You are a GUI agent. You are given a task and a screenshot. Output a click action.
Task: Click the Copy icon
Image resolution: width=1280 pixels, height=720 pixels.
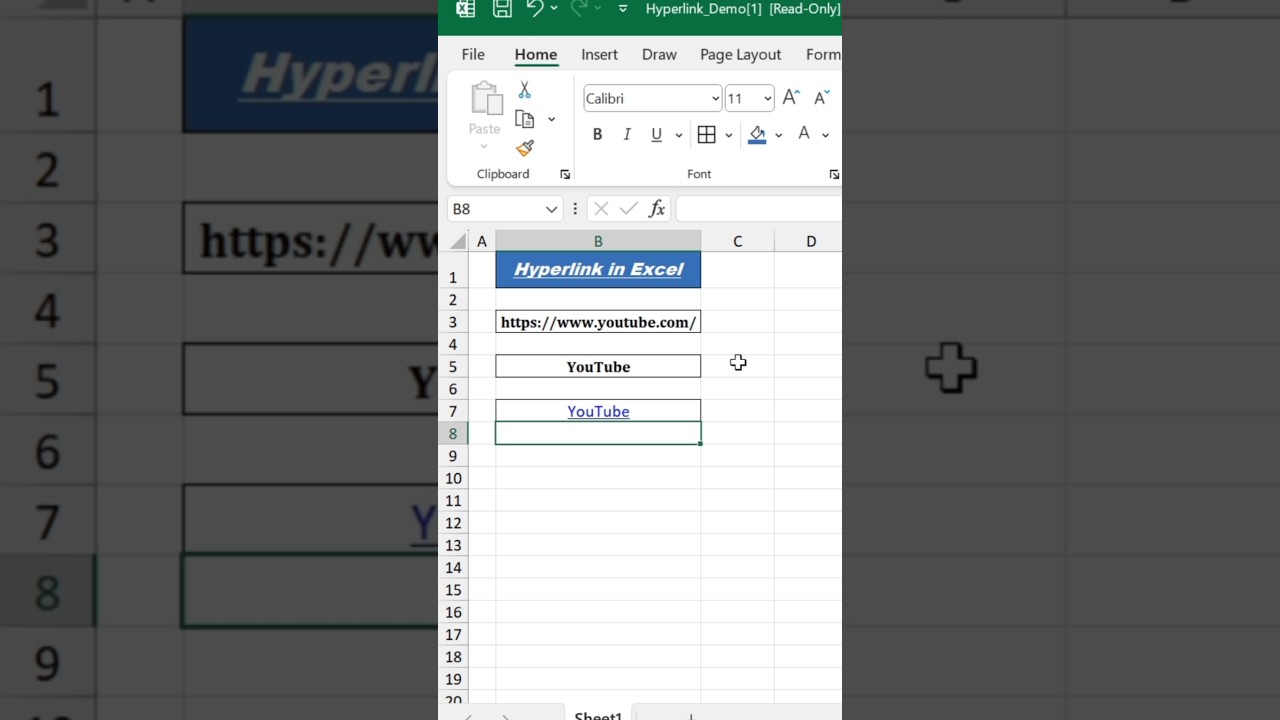[x=525, y=119]
